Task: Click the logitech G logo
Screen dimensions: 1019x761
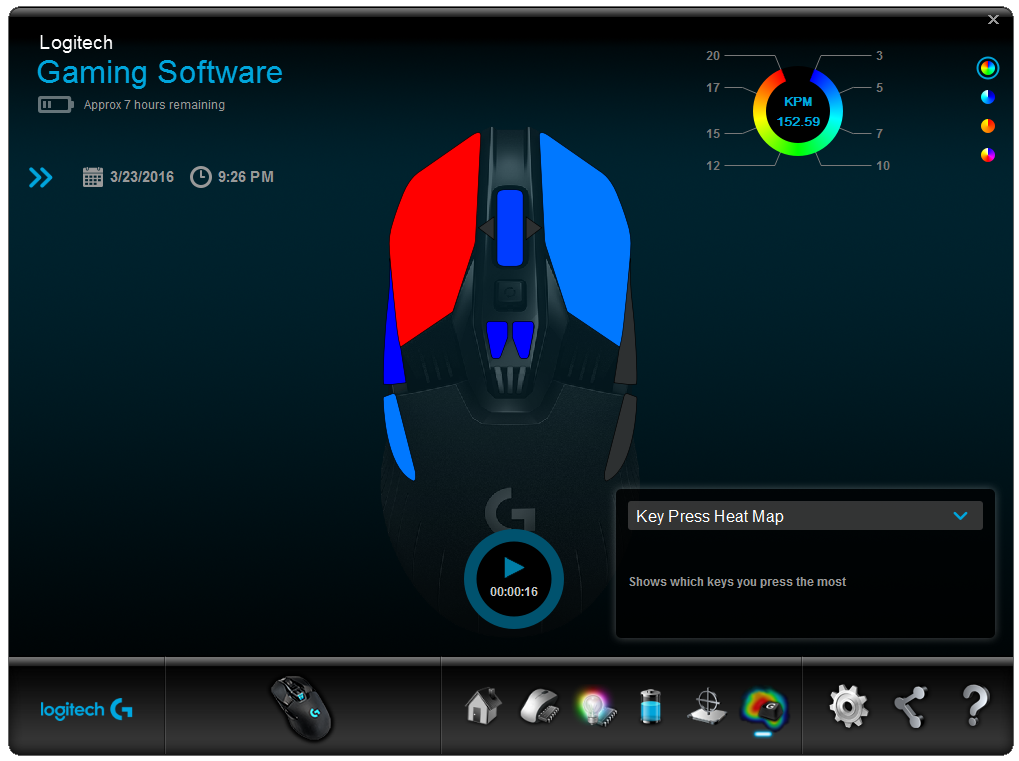Action: 86,710
